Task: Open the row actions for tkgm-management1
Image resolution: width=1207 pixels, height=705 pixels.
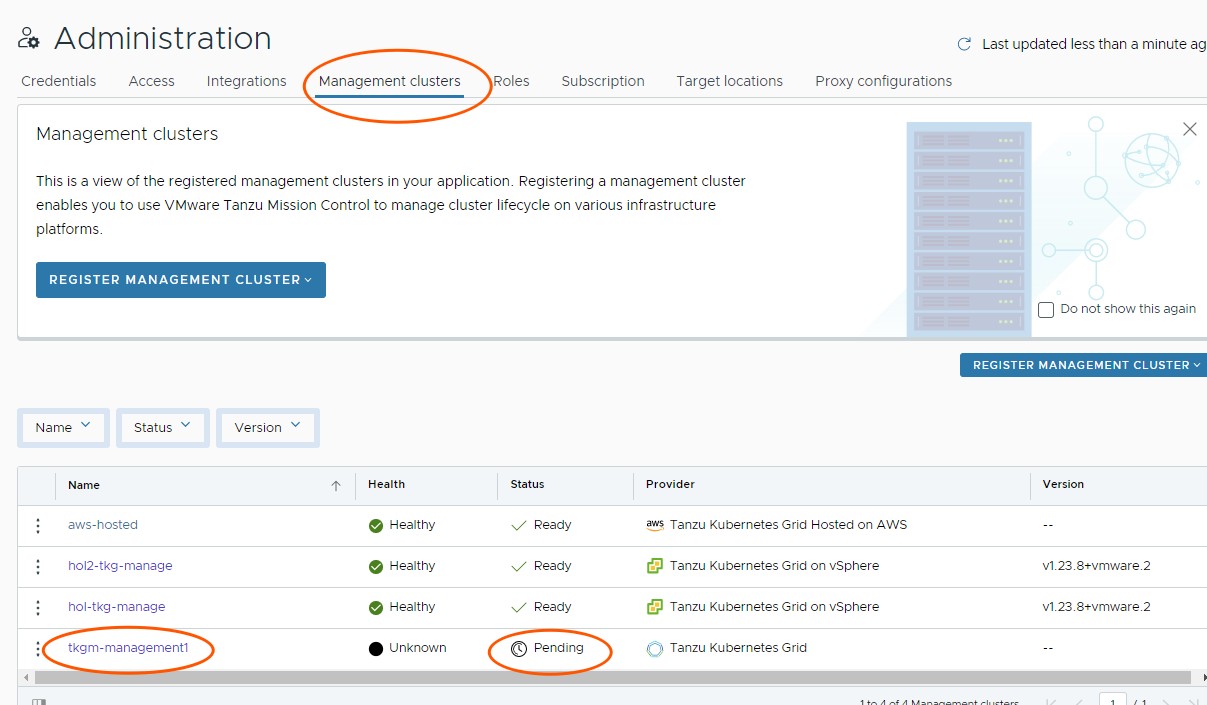Action: pos(38,648)
